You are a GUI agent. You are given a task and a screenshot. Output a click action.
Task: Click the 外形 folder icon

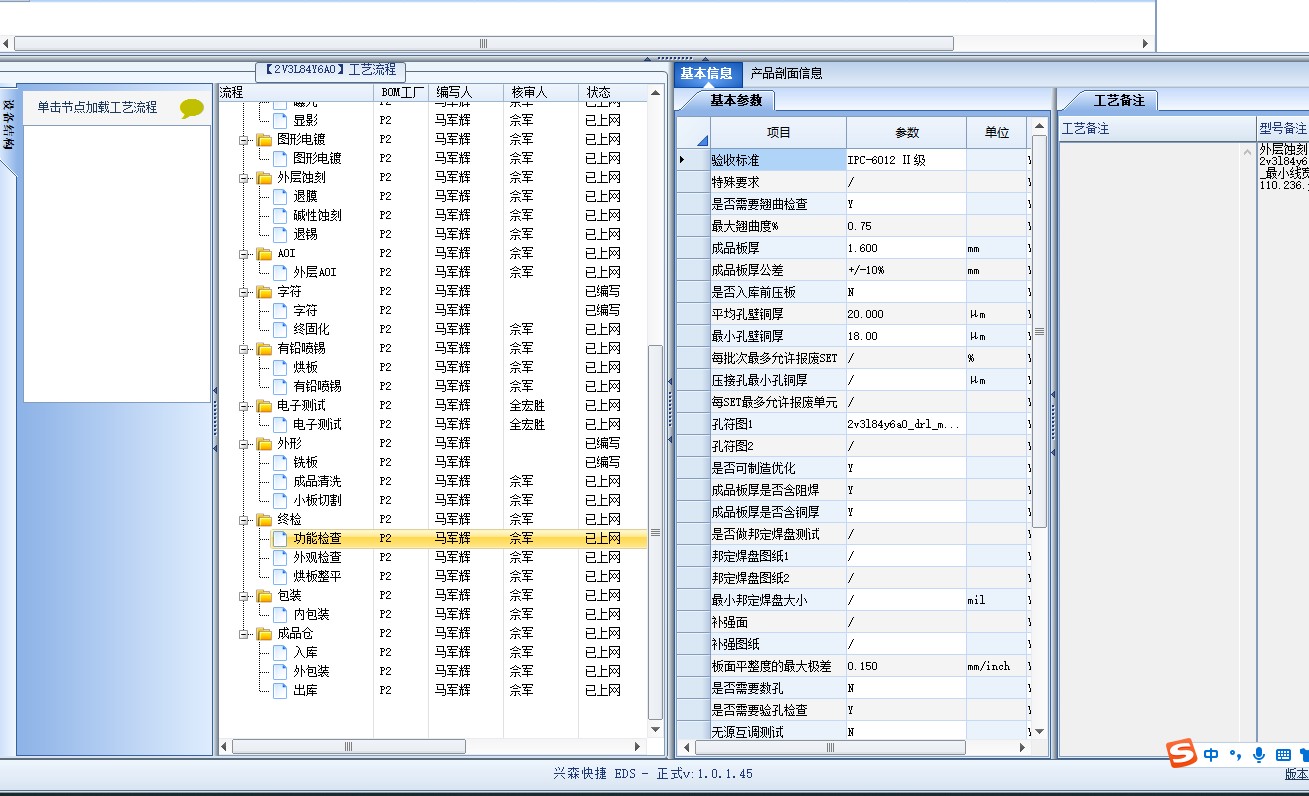pos(264,443)
